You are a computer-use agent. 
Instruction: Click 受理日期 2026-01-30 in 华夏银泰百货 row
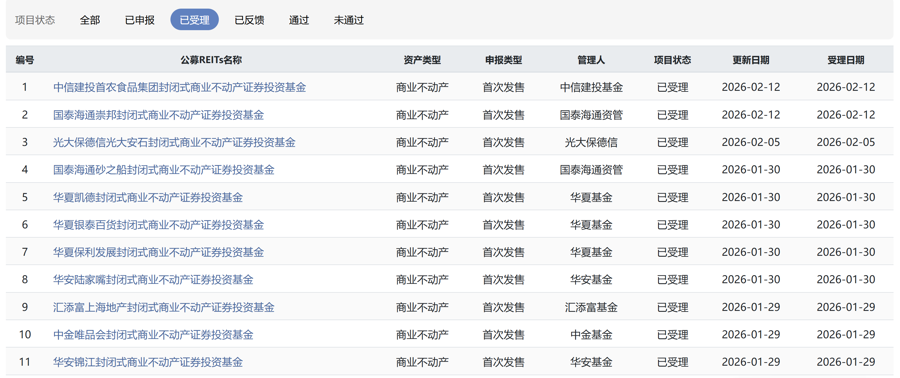tap(846, 225)
